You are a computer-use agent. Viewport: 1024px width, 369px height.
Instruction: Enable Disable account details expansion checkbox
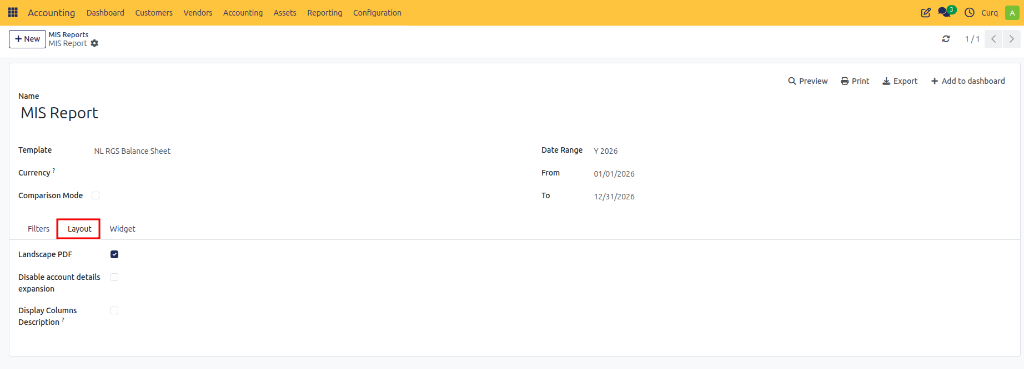click(114, 277)
